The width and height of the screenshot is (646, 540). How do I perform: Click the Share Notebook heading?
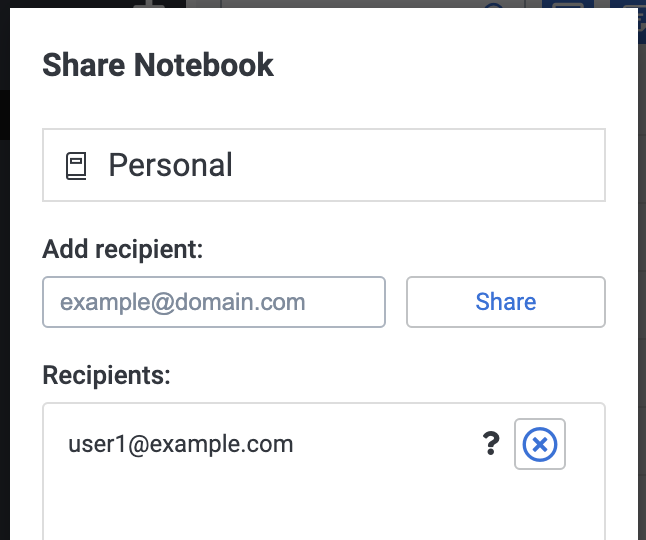click(158, 65)
